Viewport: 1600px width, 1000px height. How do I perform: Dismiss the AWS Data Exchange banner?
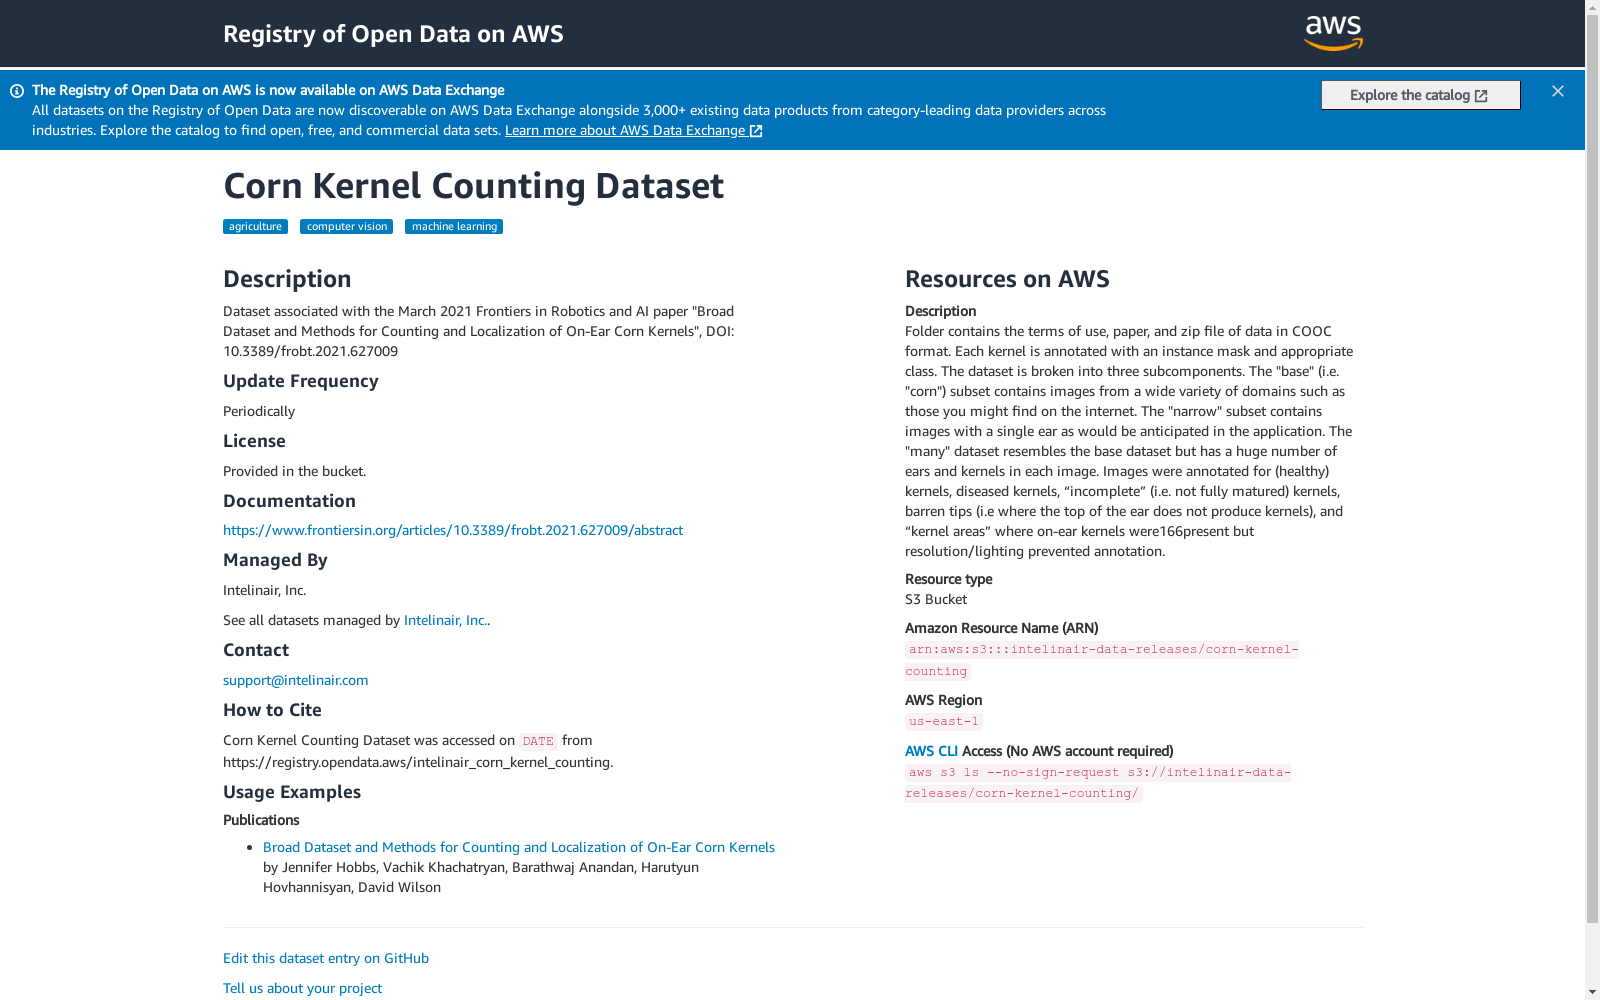pos(1558,91)
